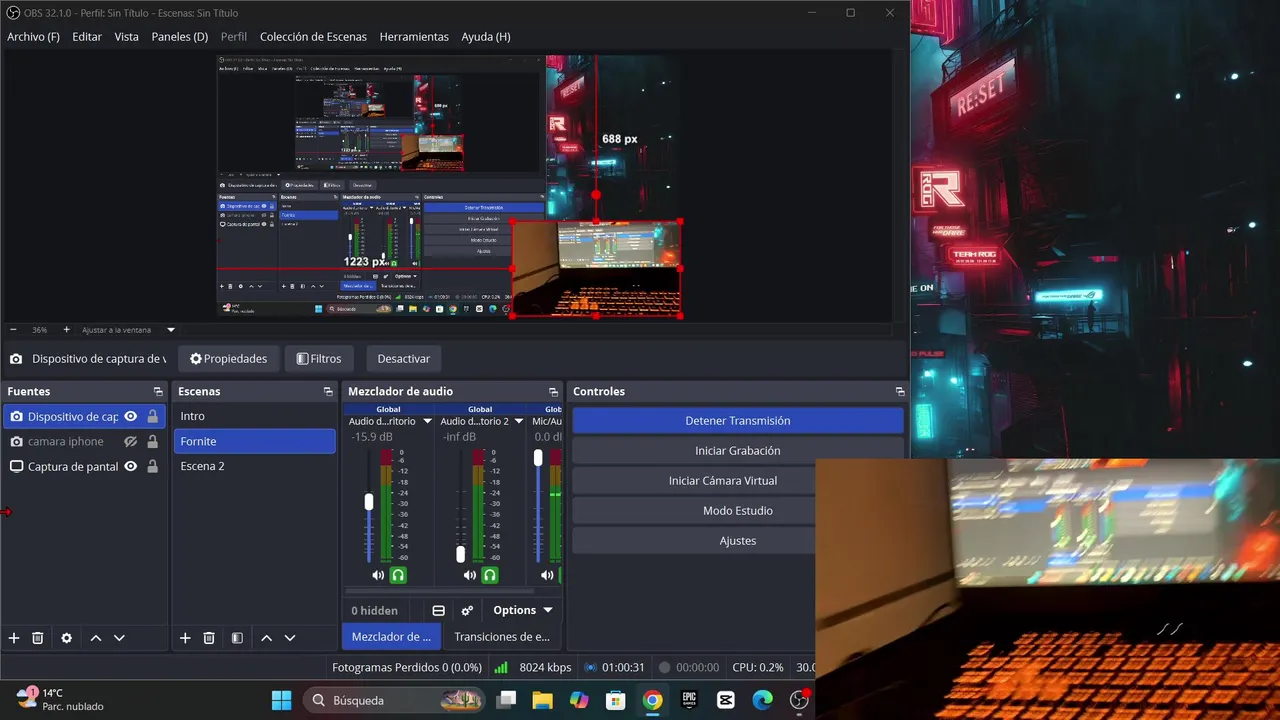Move selected source down in Fuentes
The height and width of the screenshot is (720, 1280).
(119, 638)
